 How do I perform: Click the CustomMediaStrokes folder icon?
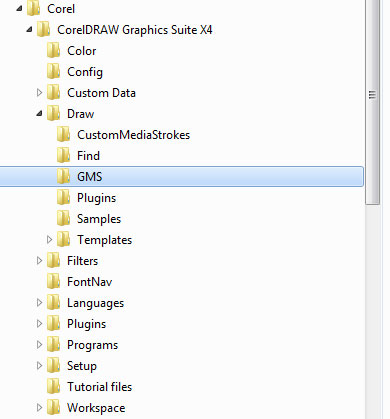(x=63, y=134)
